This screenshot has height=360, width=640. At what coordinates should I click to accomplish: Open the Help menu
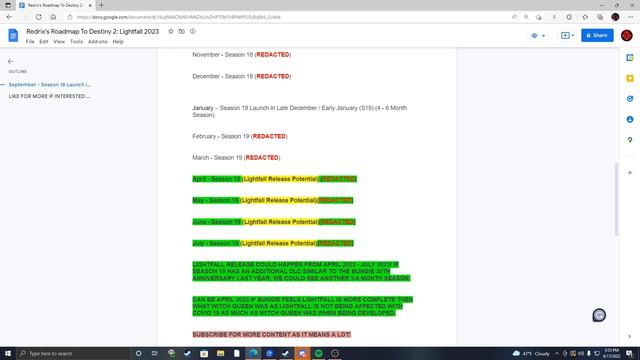coord(118,42)
